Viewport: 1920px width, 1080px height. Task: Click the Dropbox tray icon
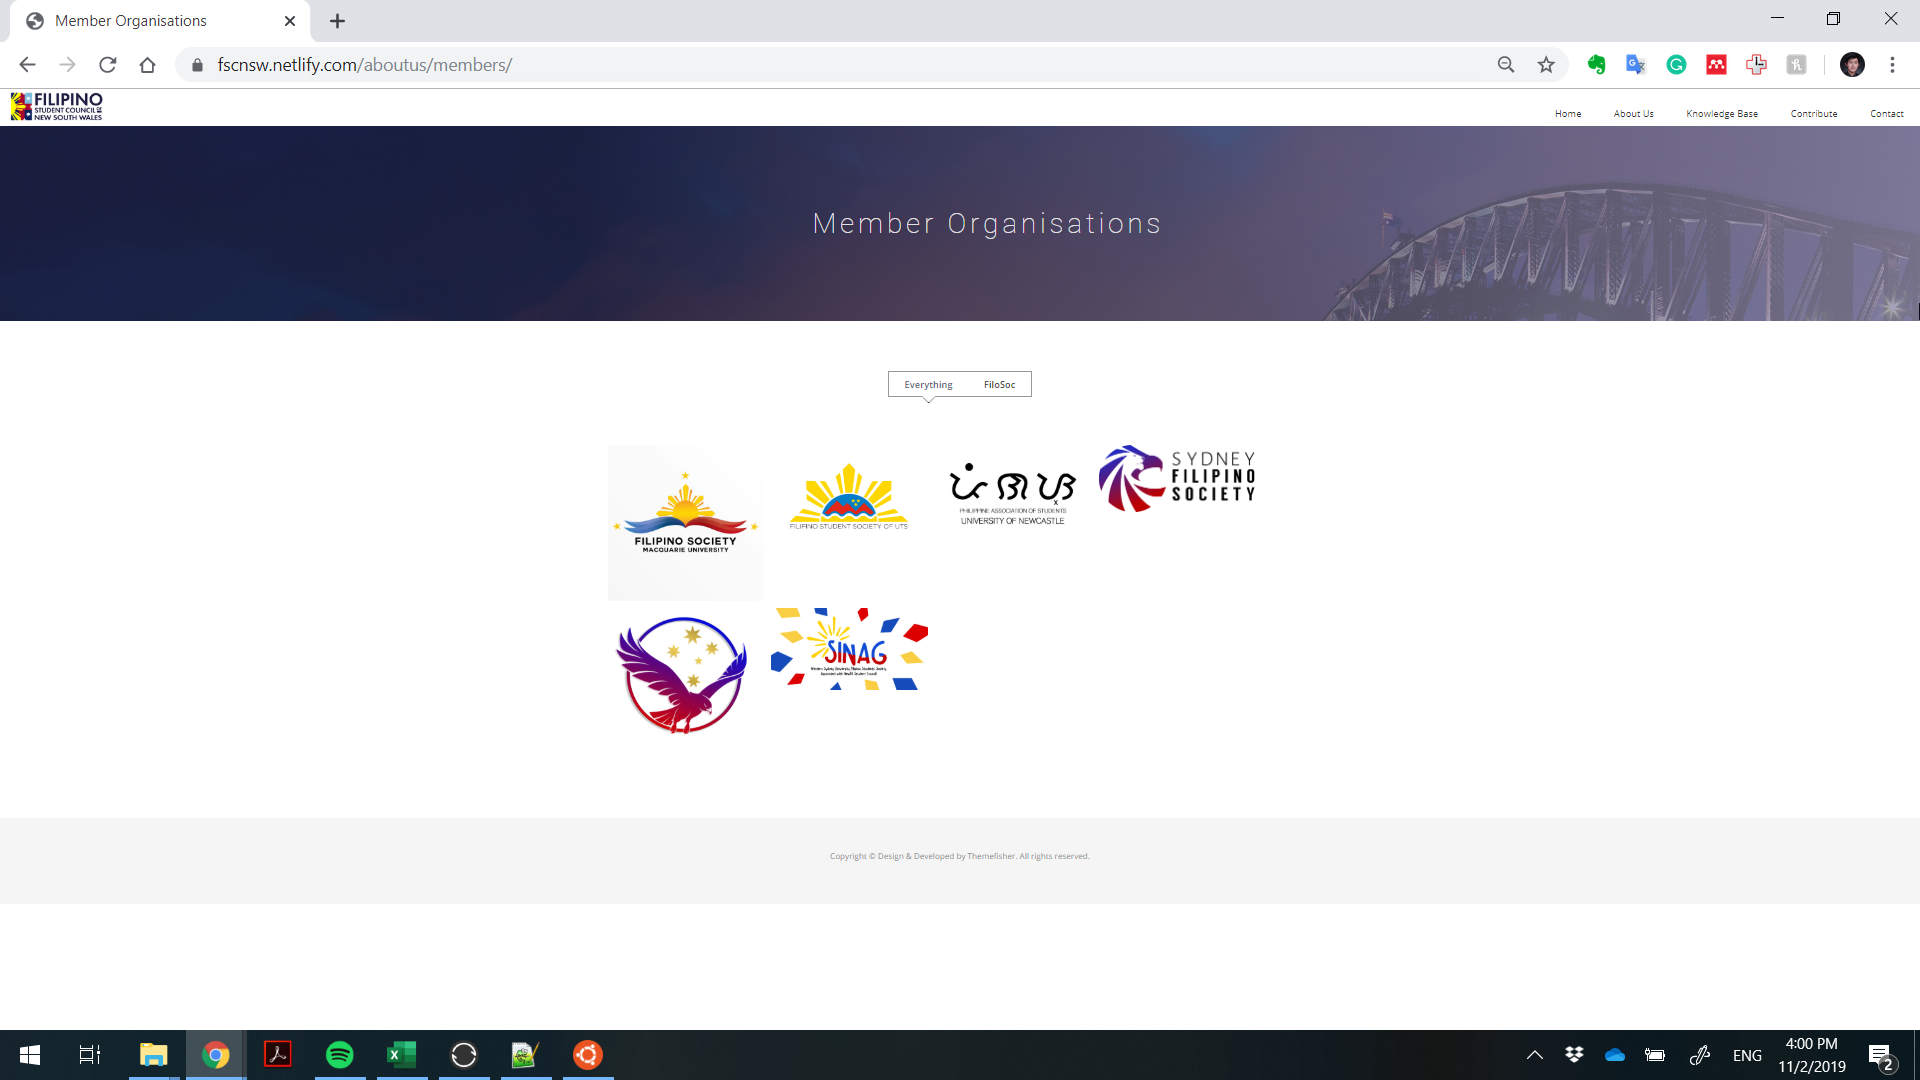(x=1574, y=1055)
